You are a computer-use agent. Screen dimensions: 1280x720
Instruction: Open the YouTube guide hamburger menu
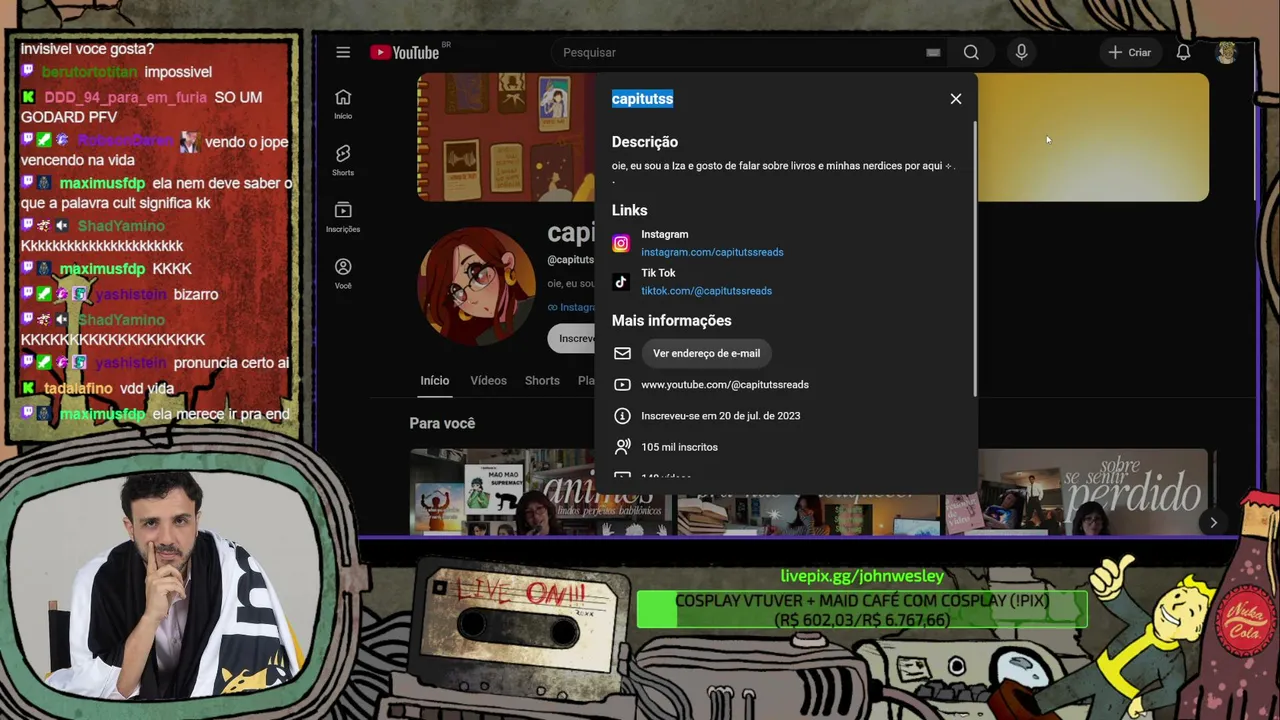343,52
